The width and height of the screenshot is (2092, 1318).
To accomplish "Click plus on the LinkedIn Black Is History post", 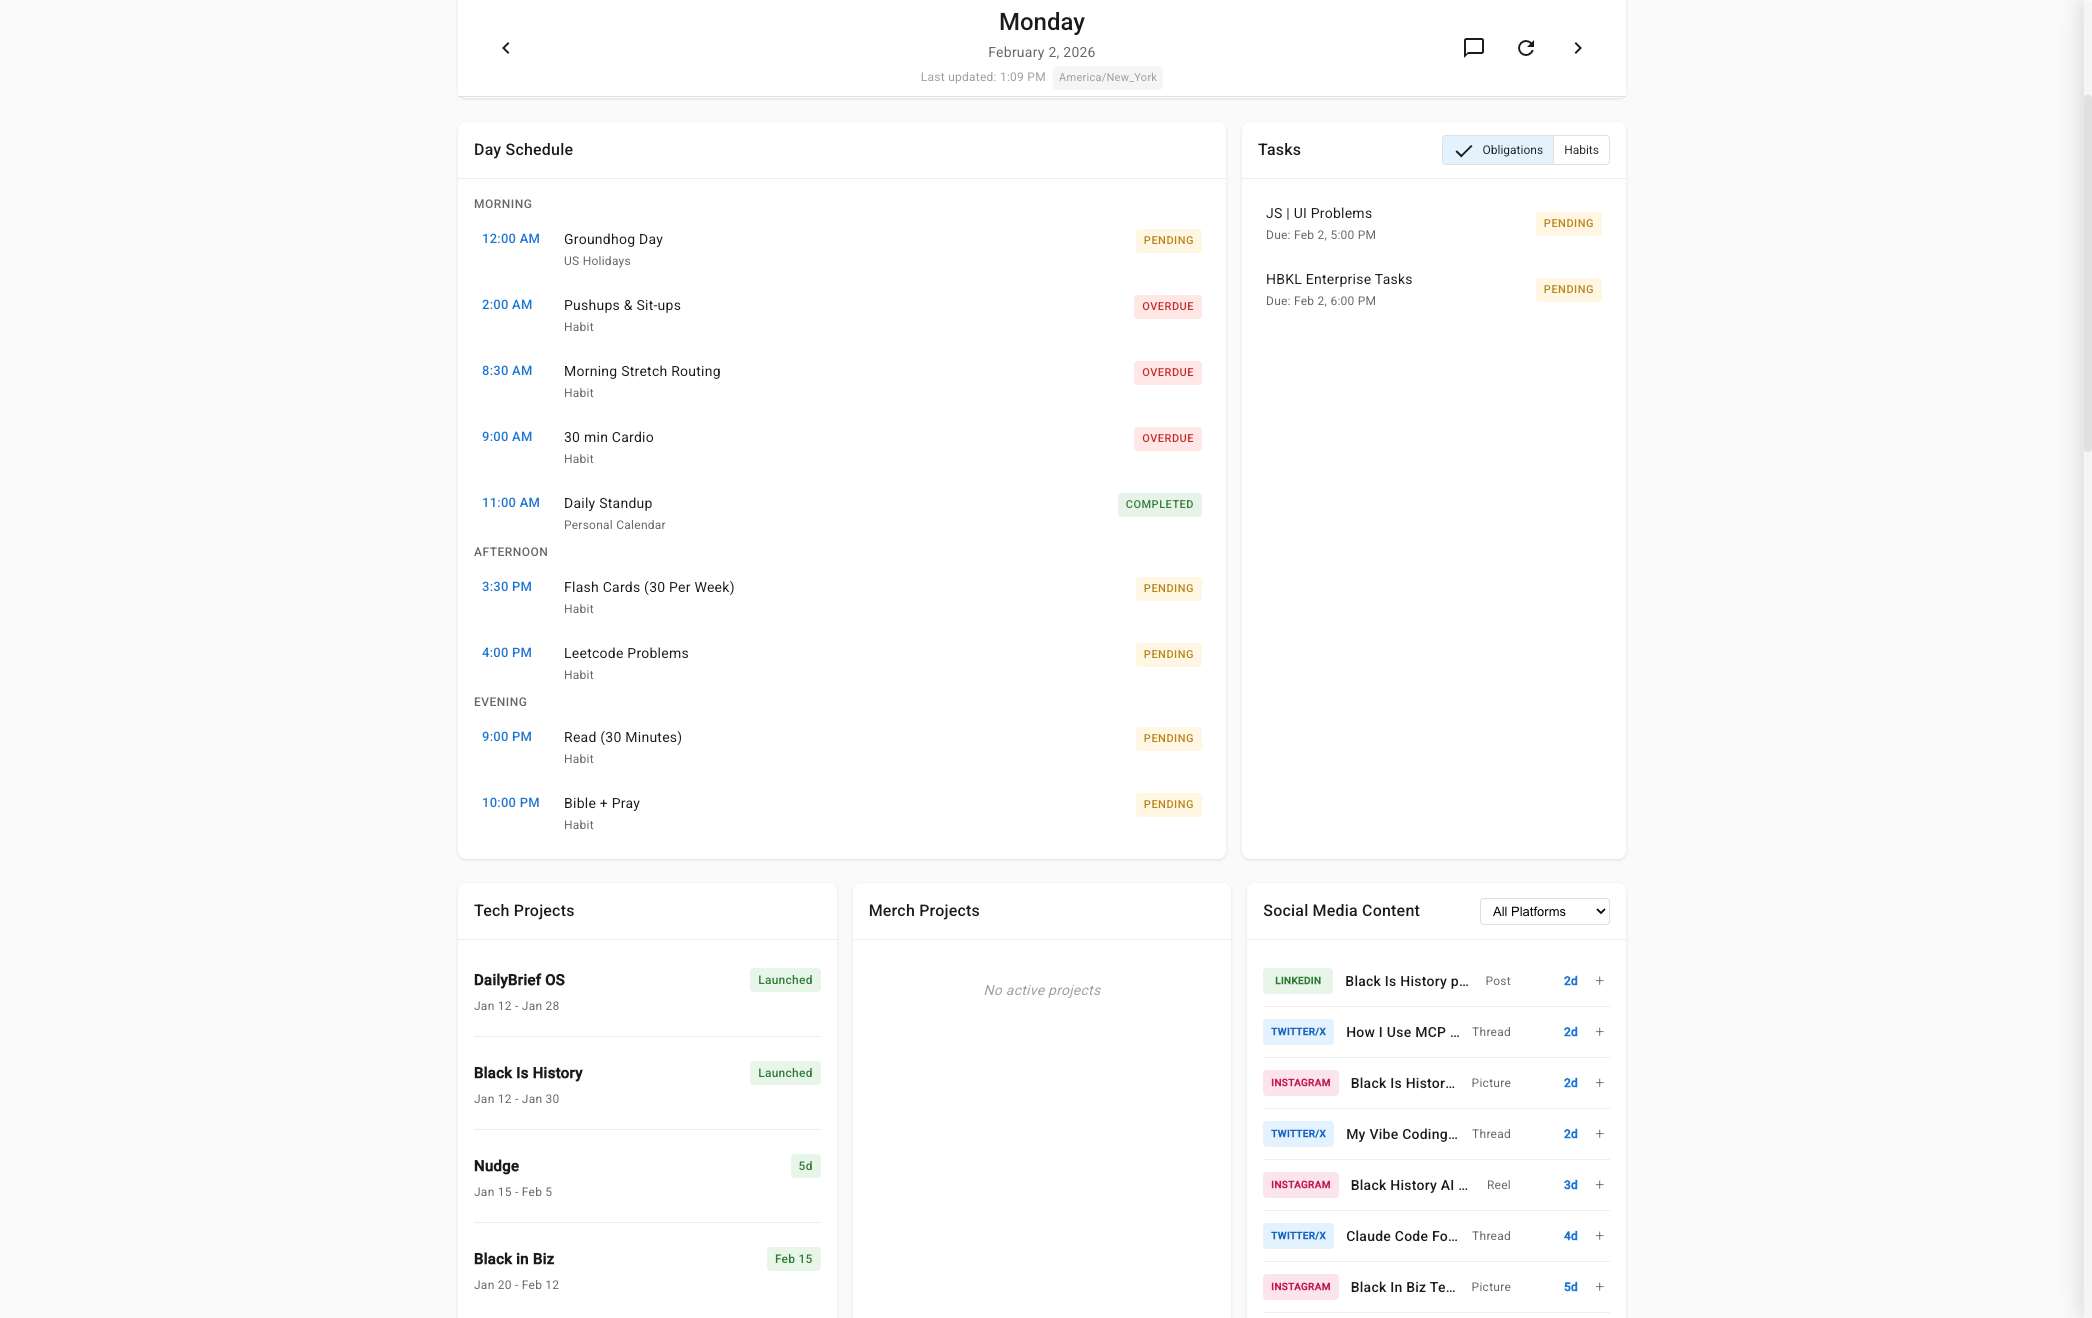I will [x=1599, y=981].
